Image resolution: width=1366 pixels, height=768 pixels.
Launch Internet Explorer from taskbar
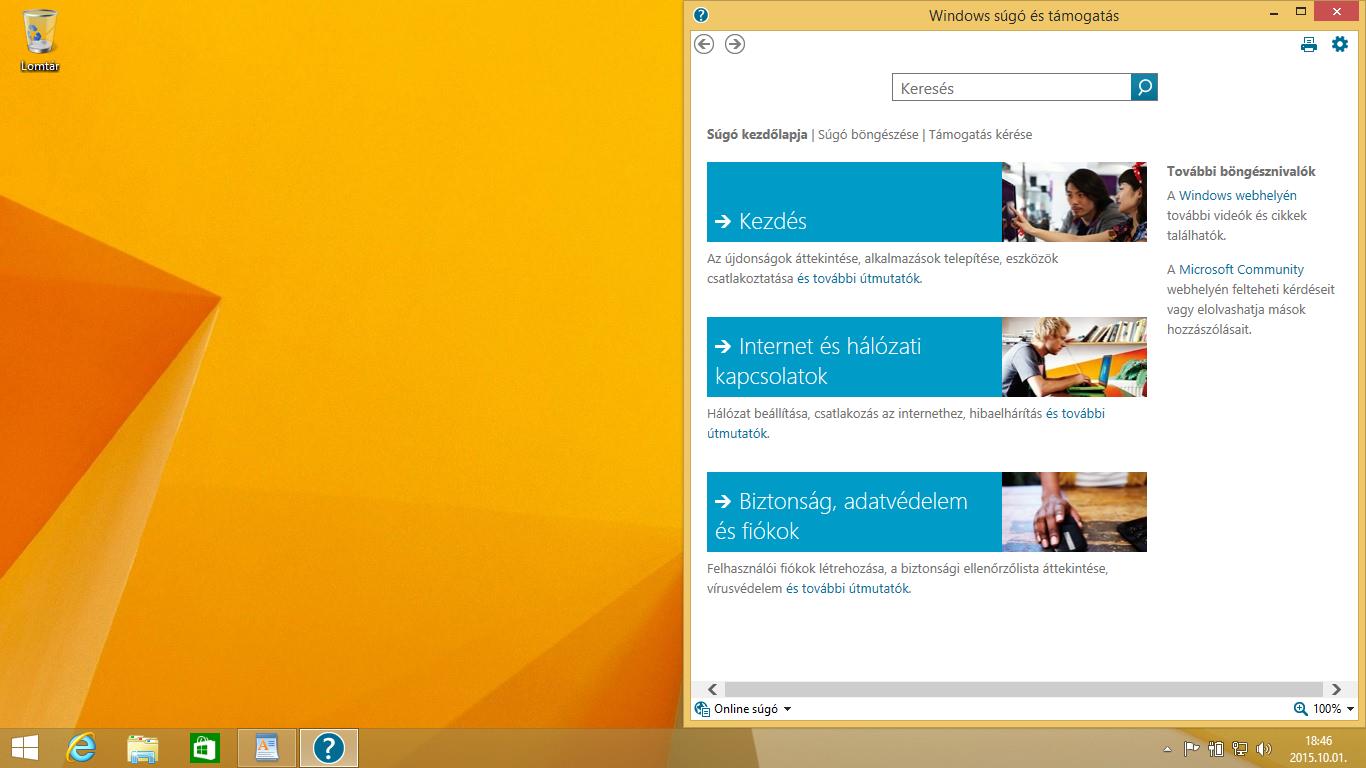click(x=81, y=747)
